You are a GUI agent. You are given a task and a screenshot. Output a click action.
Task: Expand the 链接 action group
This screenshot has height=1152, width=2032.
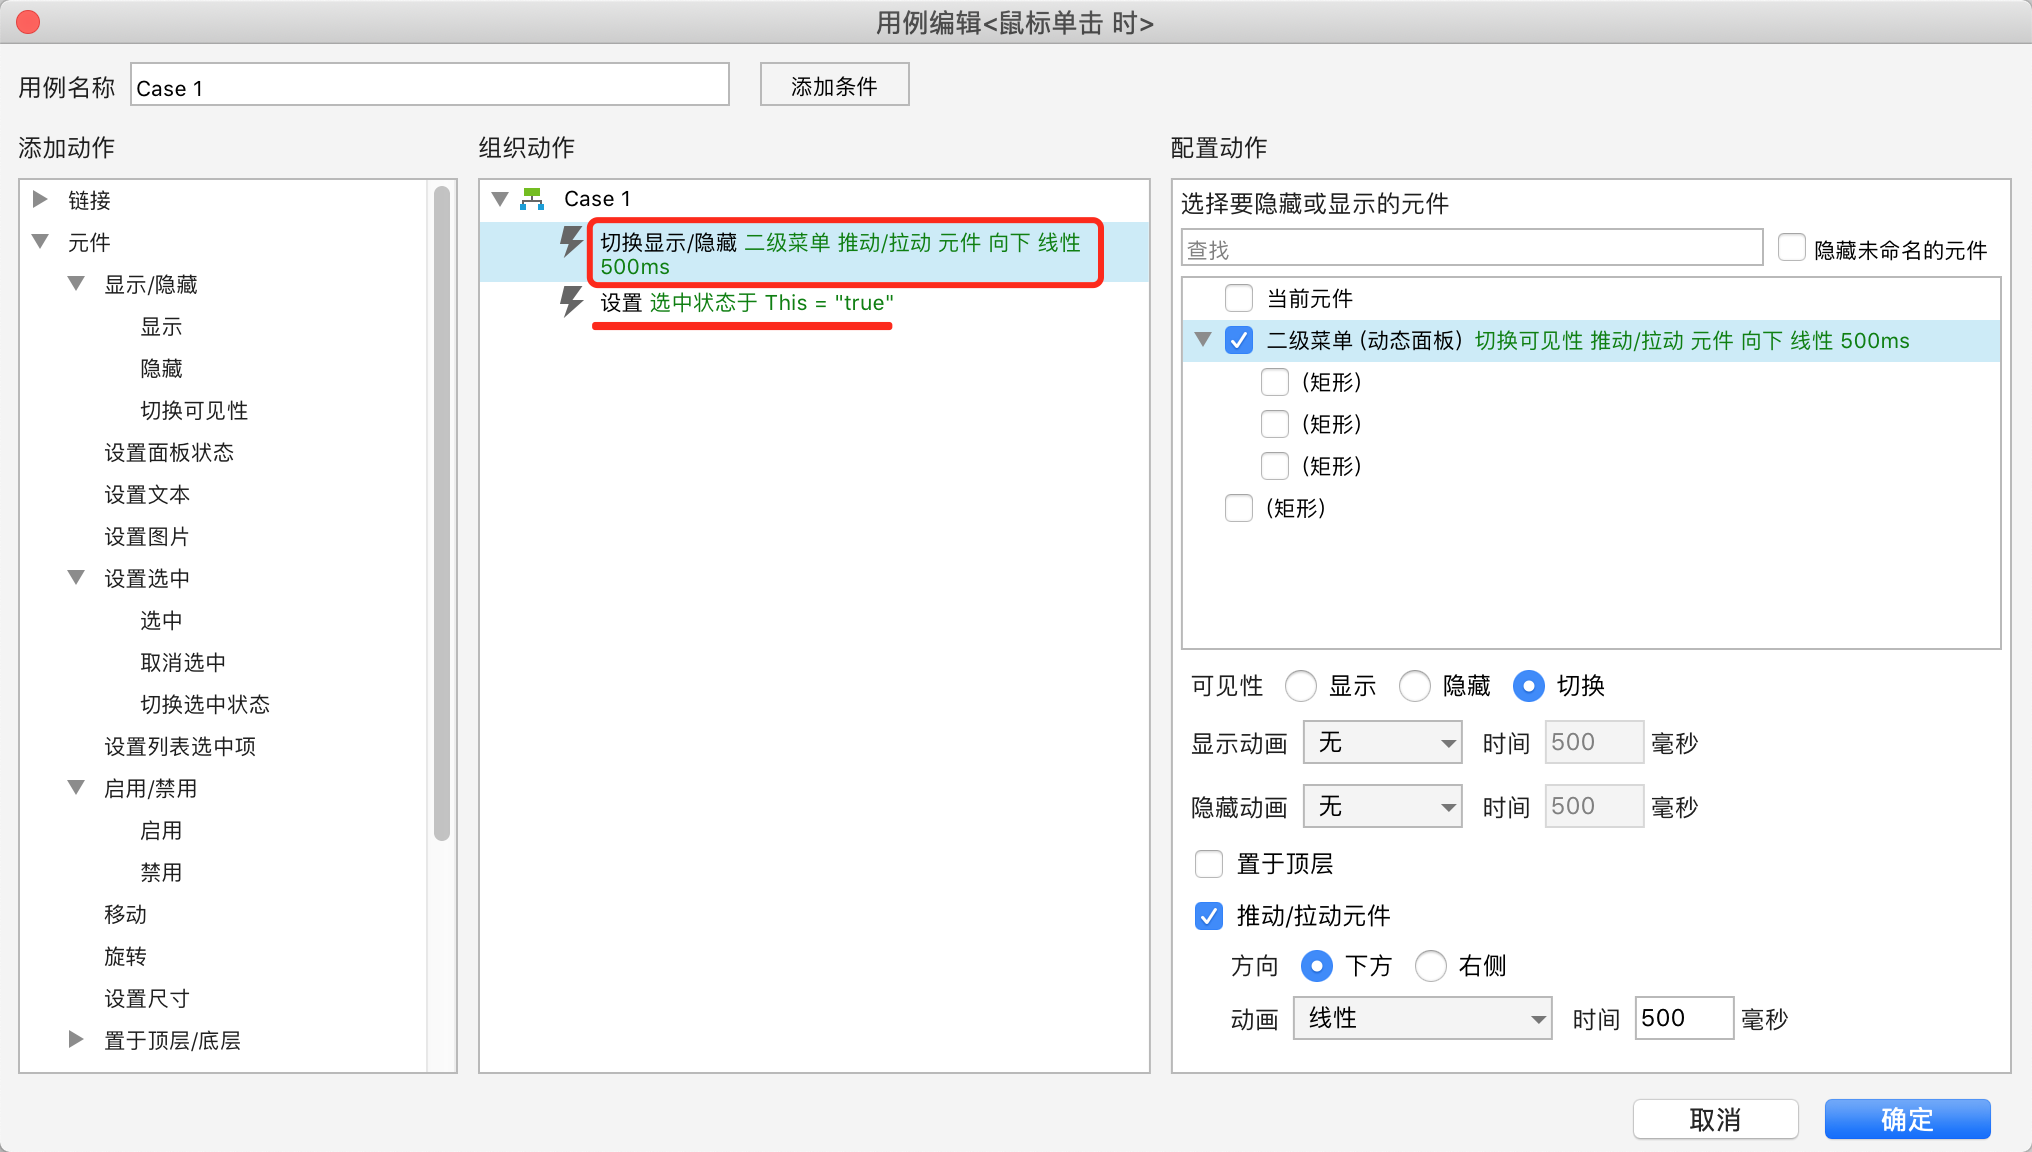click(40, 199)
